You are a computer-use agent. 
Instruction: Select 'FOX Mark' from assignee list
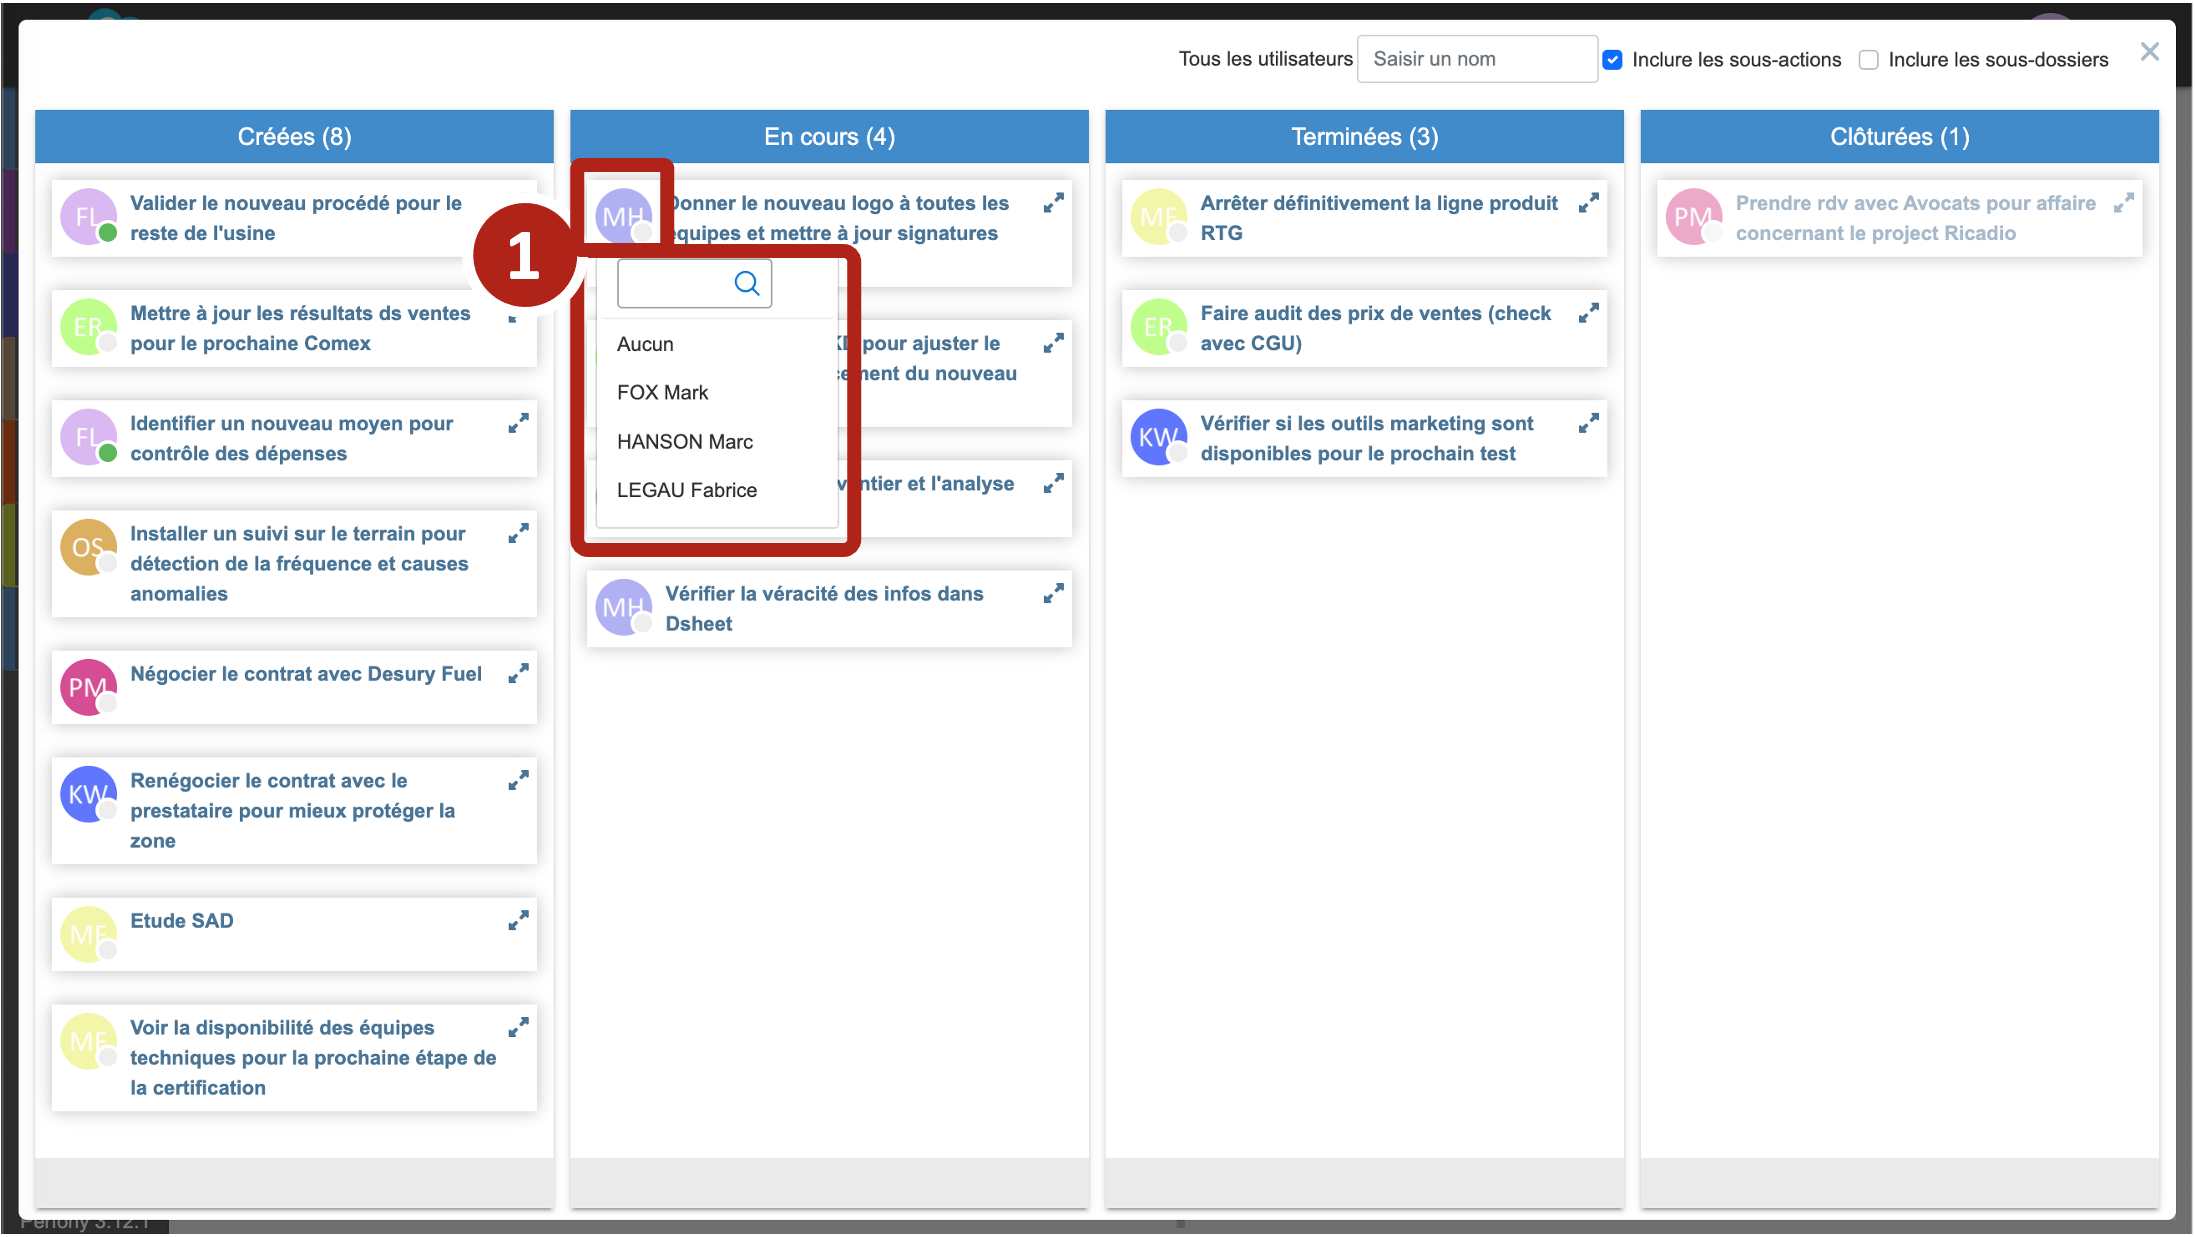662,393
